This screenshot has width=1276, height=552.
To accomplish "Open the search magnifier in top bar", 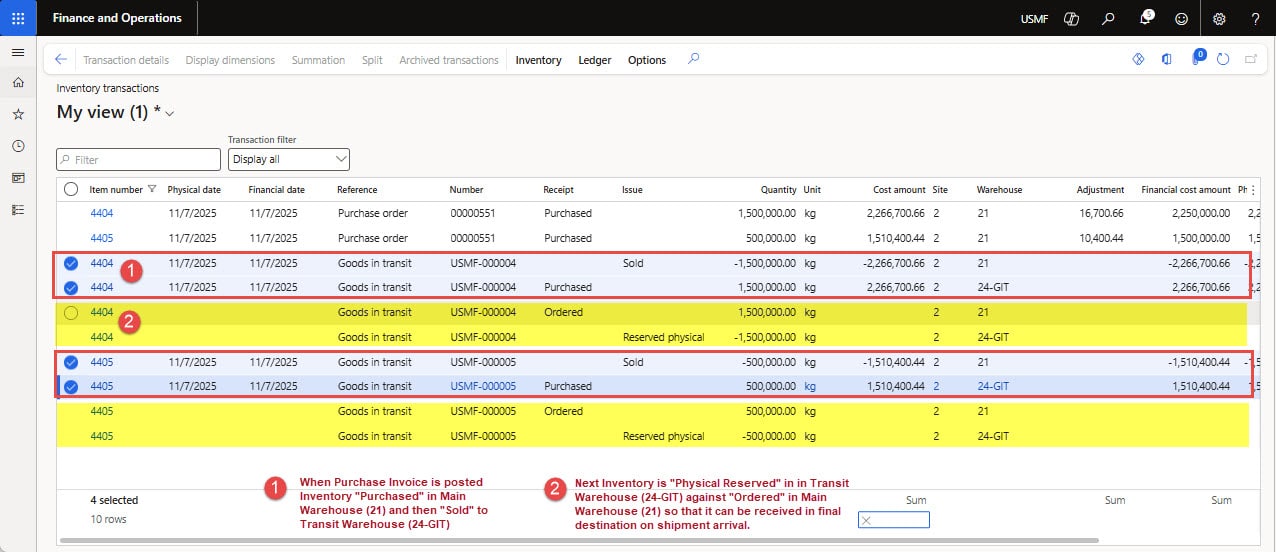I will (x=1108, y=18).
